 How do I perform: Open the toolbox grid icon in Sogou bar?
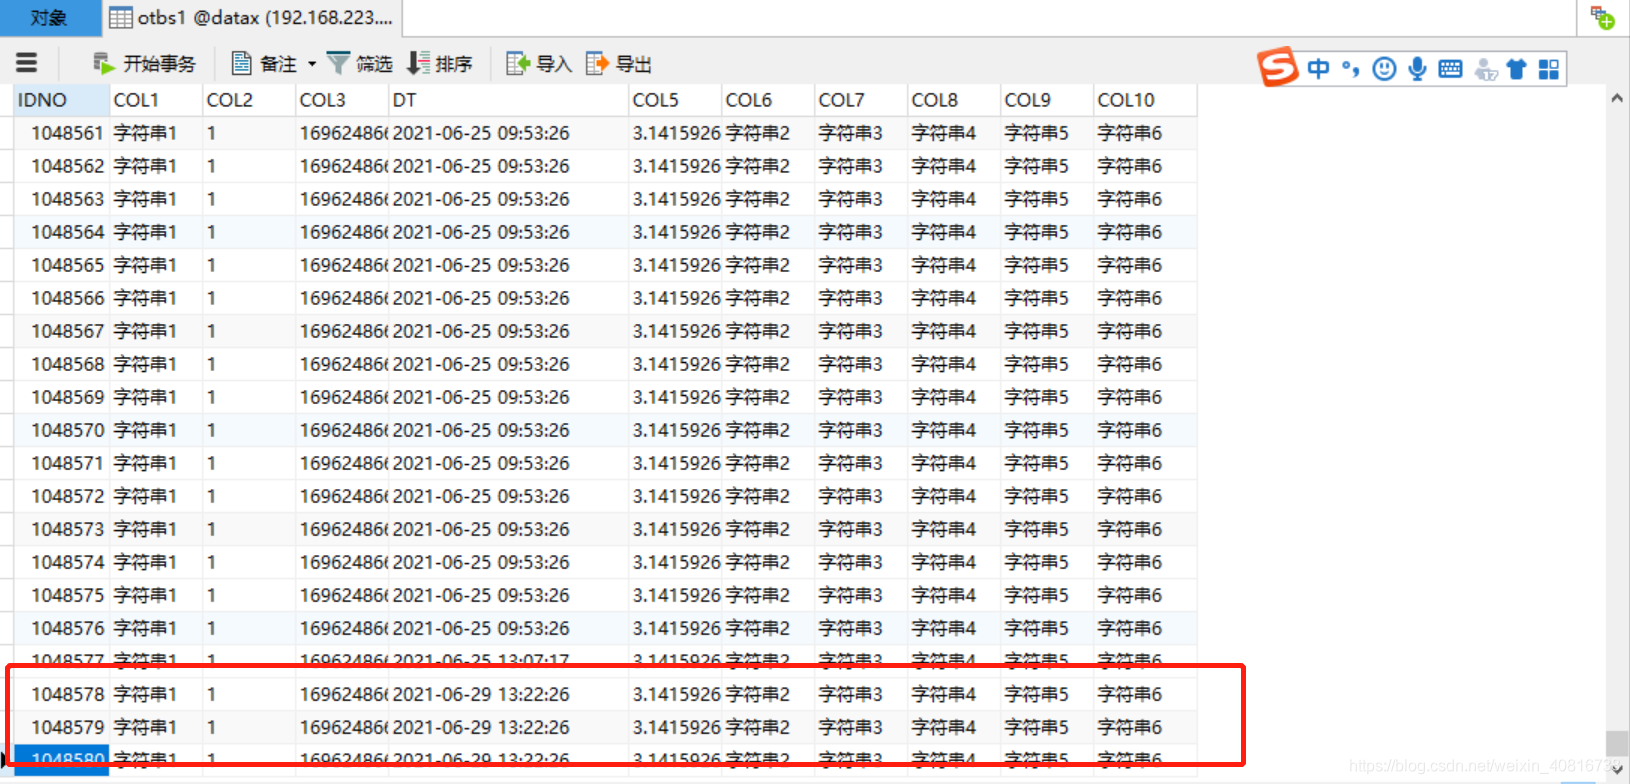[1549, 68]
